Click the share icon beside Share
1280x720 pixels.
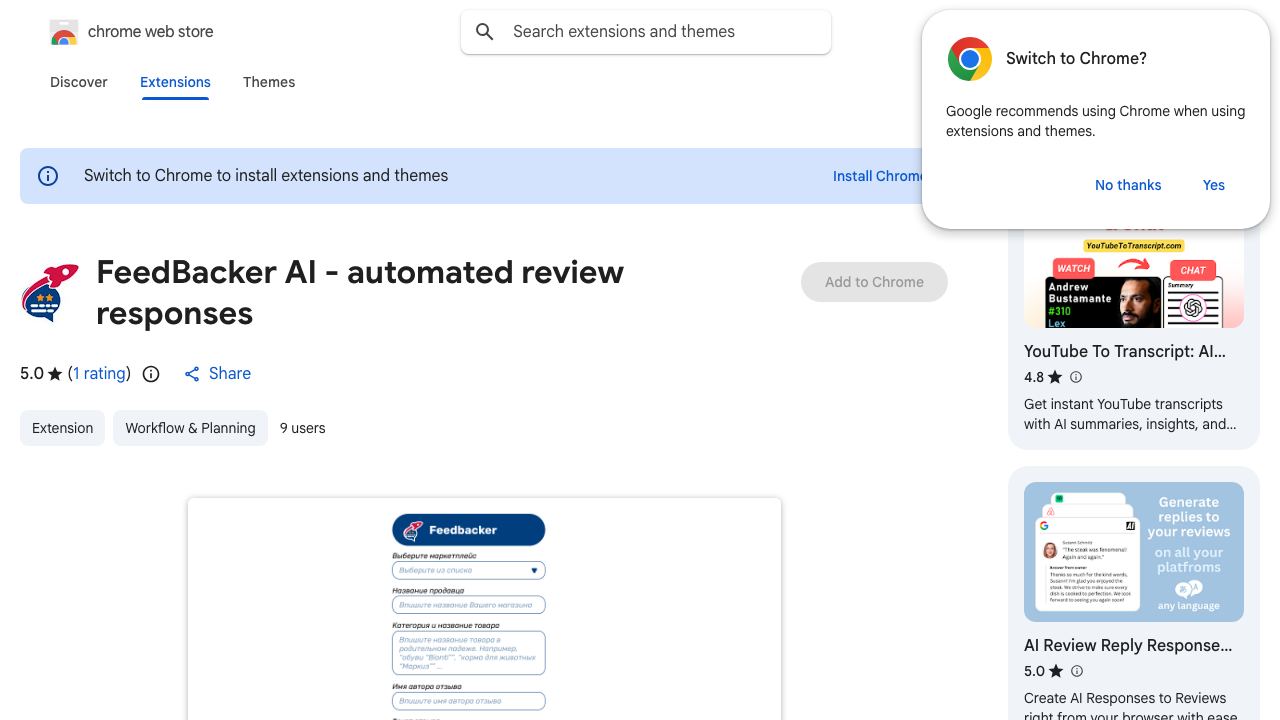(192, 374)
